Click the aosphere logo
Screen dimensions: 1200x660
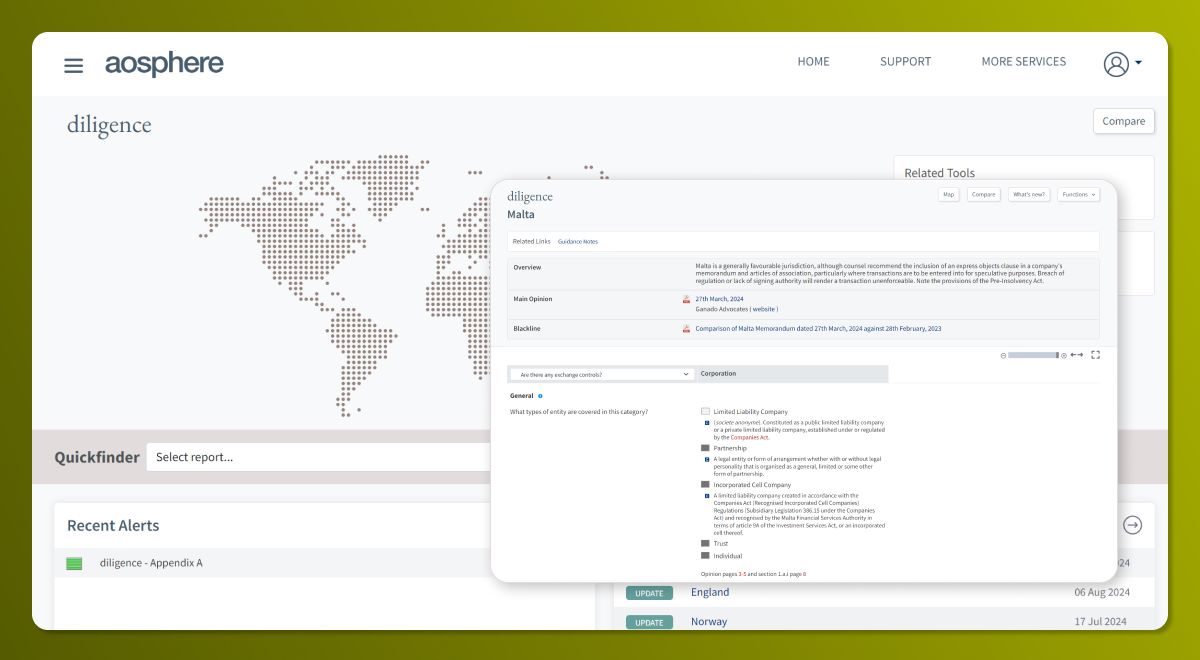click(x=164, y=64)
